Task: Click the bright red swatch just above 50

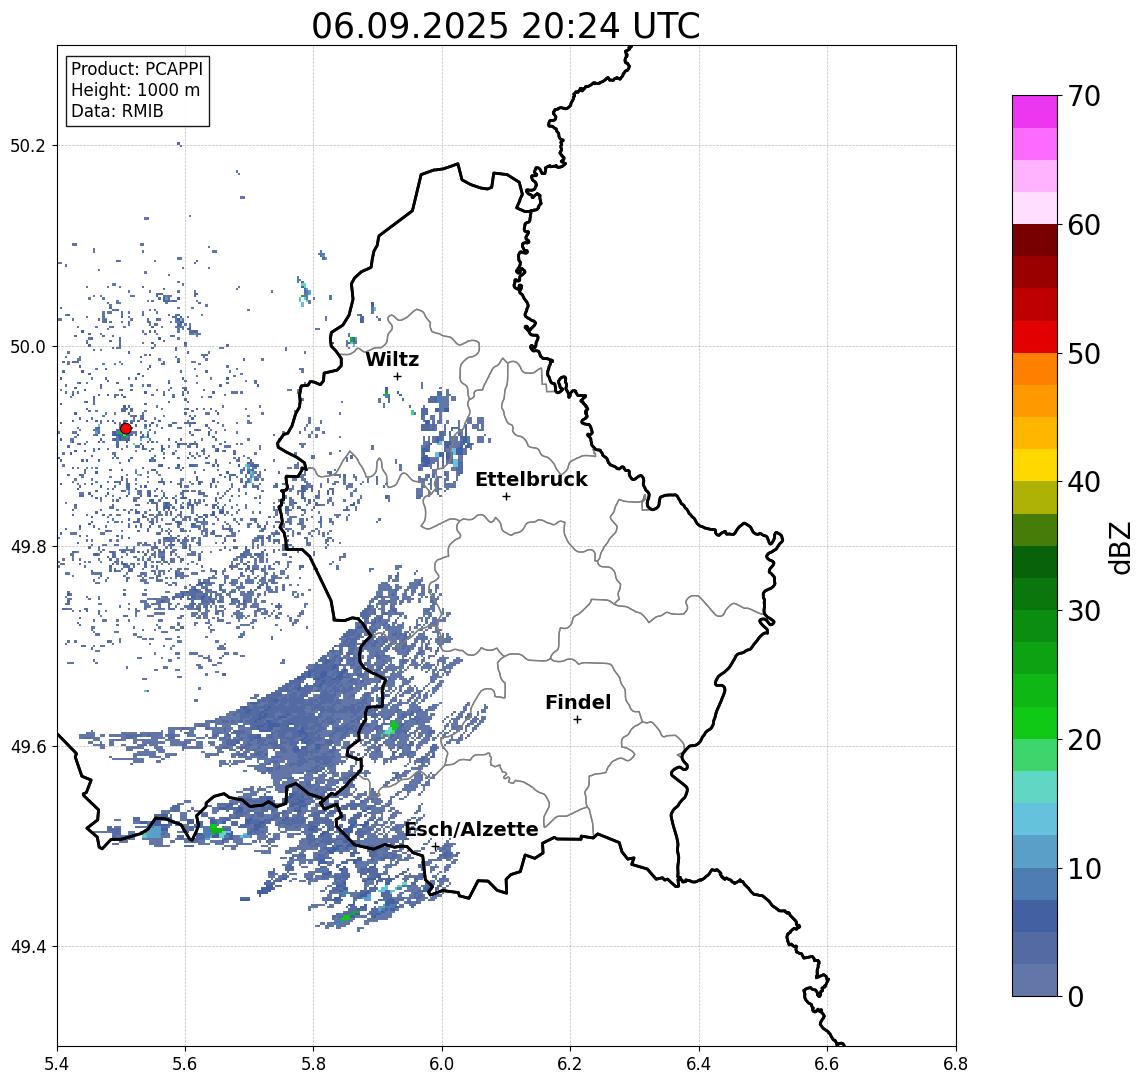Action: coord(1035,337)
